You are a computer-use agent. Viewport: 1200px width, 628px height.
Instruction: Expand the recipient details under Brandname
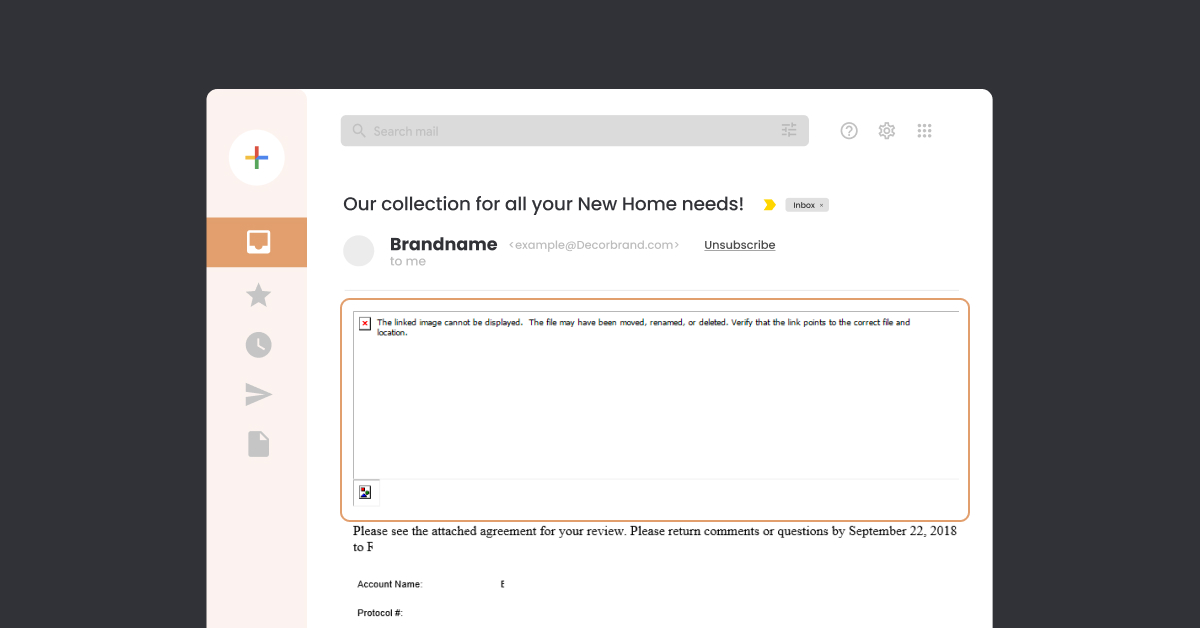(x=407, y=261)
